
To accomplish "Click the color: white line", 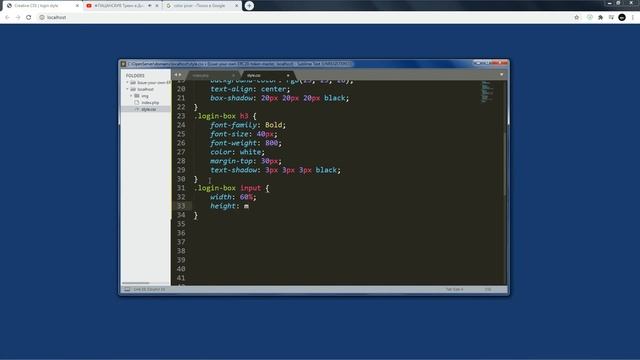I will (x=237, y=152).
